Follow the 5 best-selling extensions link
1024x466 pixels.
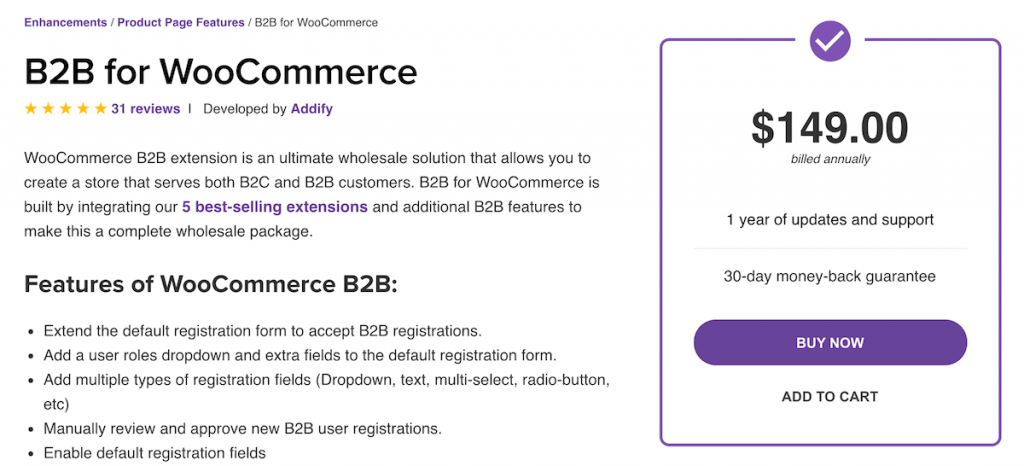coord(275,208)
